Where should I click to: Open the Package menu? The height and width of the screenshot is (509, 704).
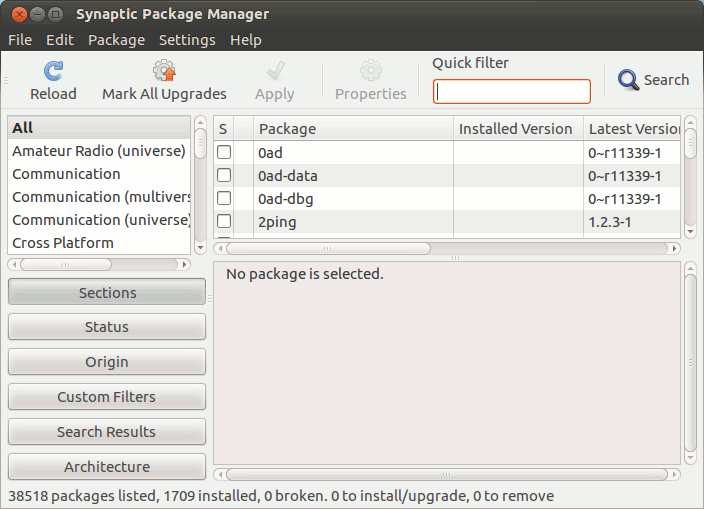(116, 40)
